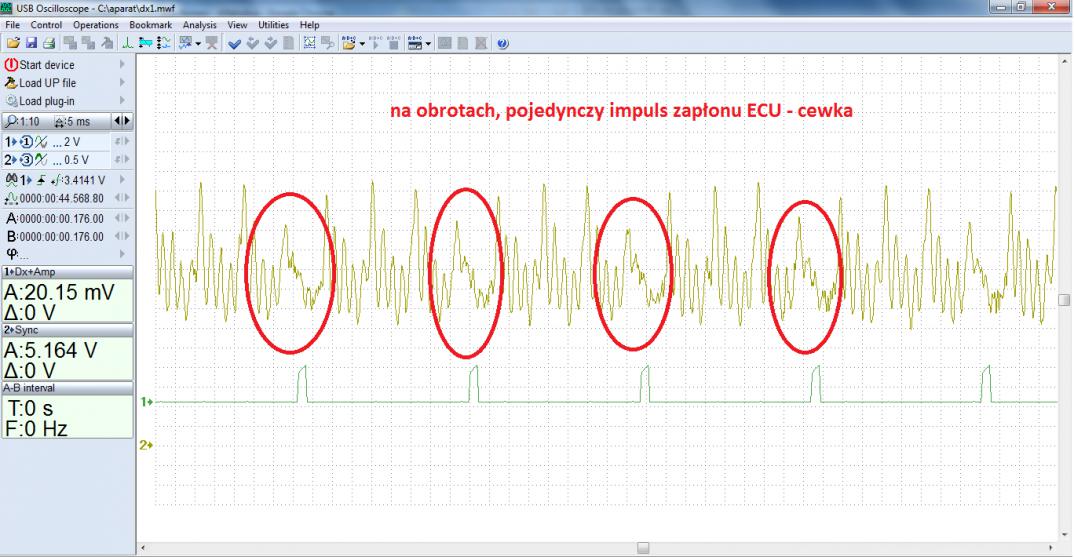
Task: Open the View menu
Action: tap(237, 25)
